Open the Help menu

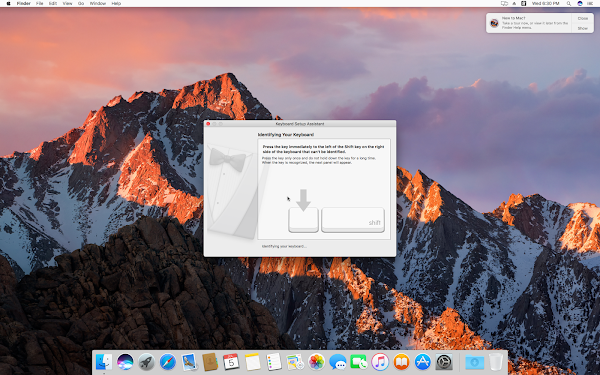[x=116, y=3]
